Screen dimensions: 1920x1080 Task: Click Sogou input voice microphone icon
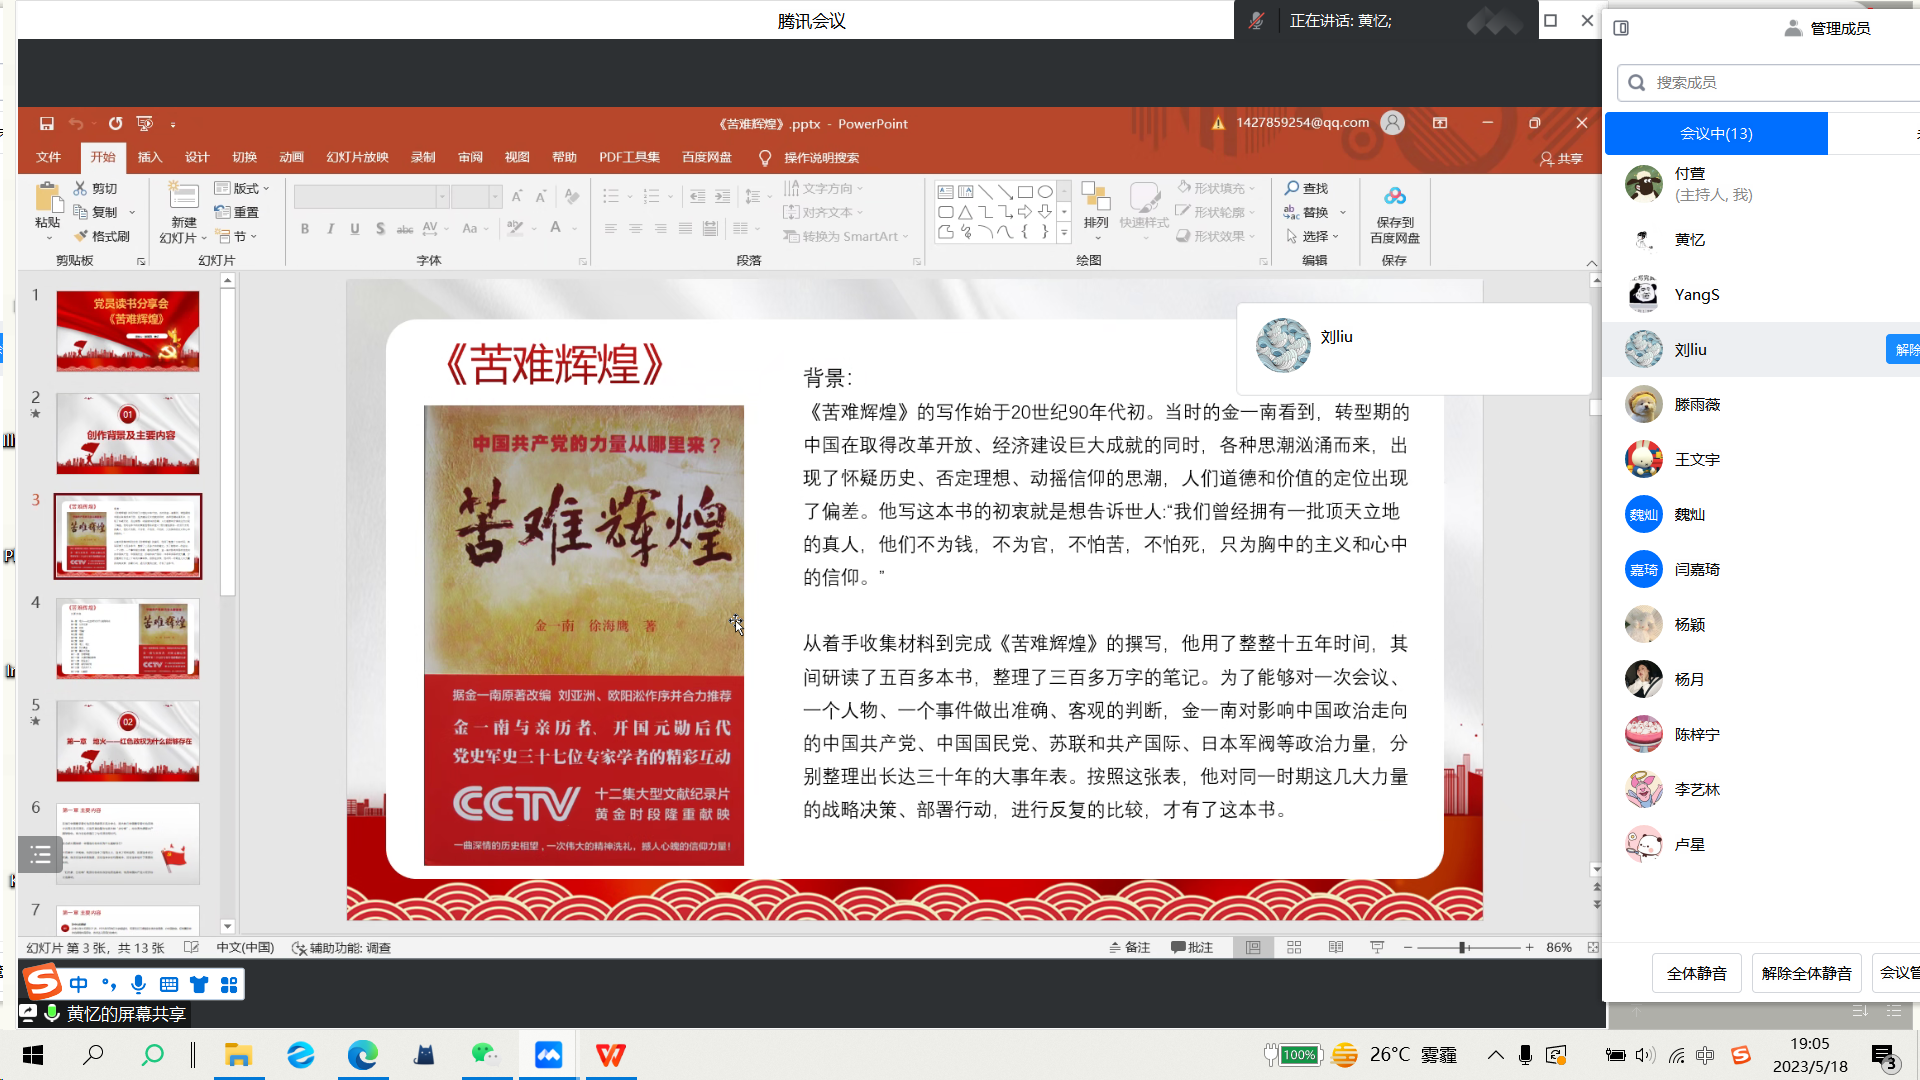[x=138, y=984]
